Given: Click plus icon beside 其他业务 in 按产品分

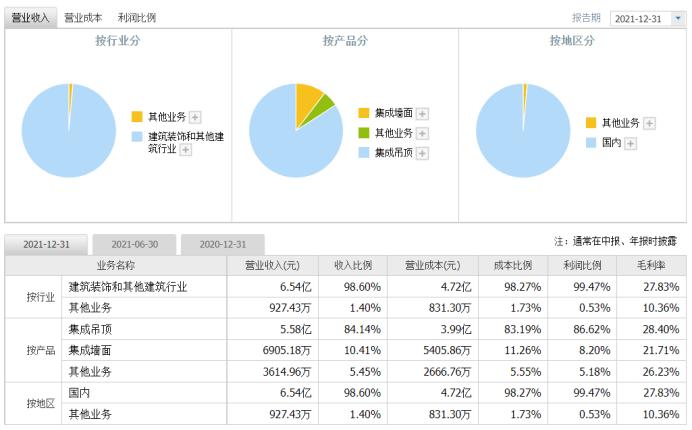Looking at the screenshot, I should (x=422, y=133).
